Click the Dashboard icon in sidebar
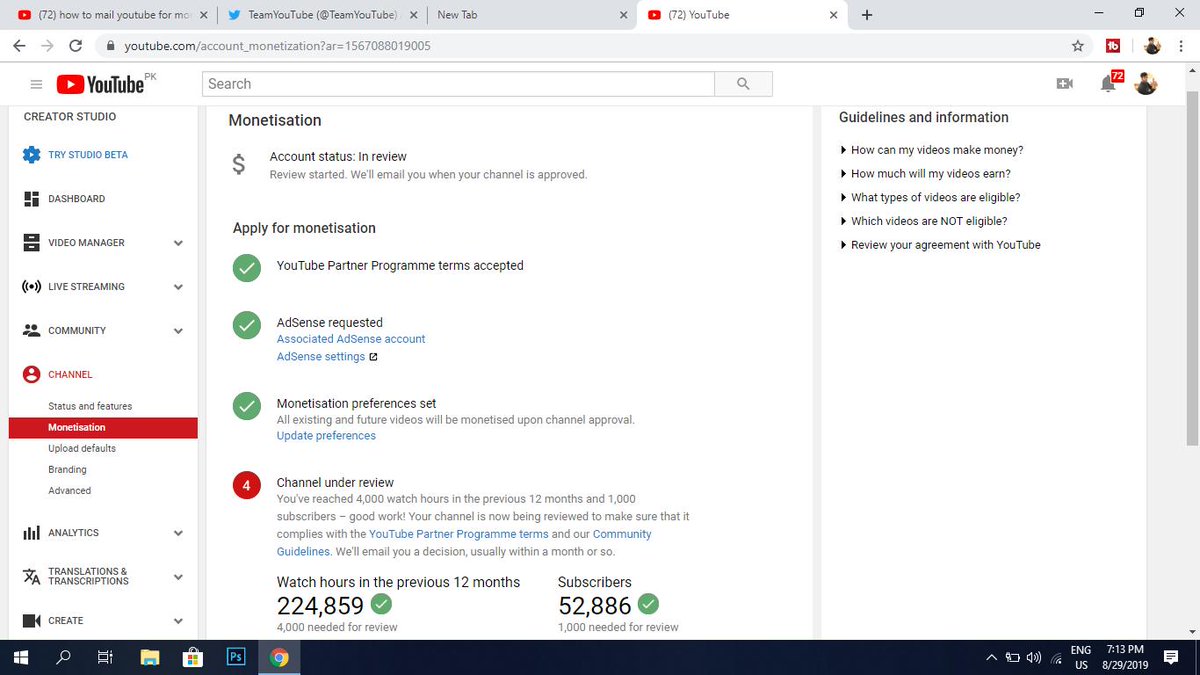1200x675 pixels. tap(31, 199)
